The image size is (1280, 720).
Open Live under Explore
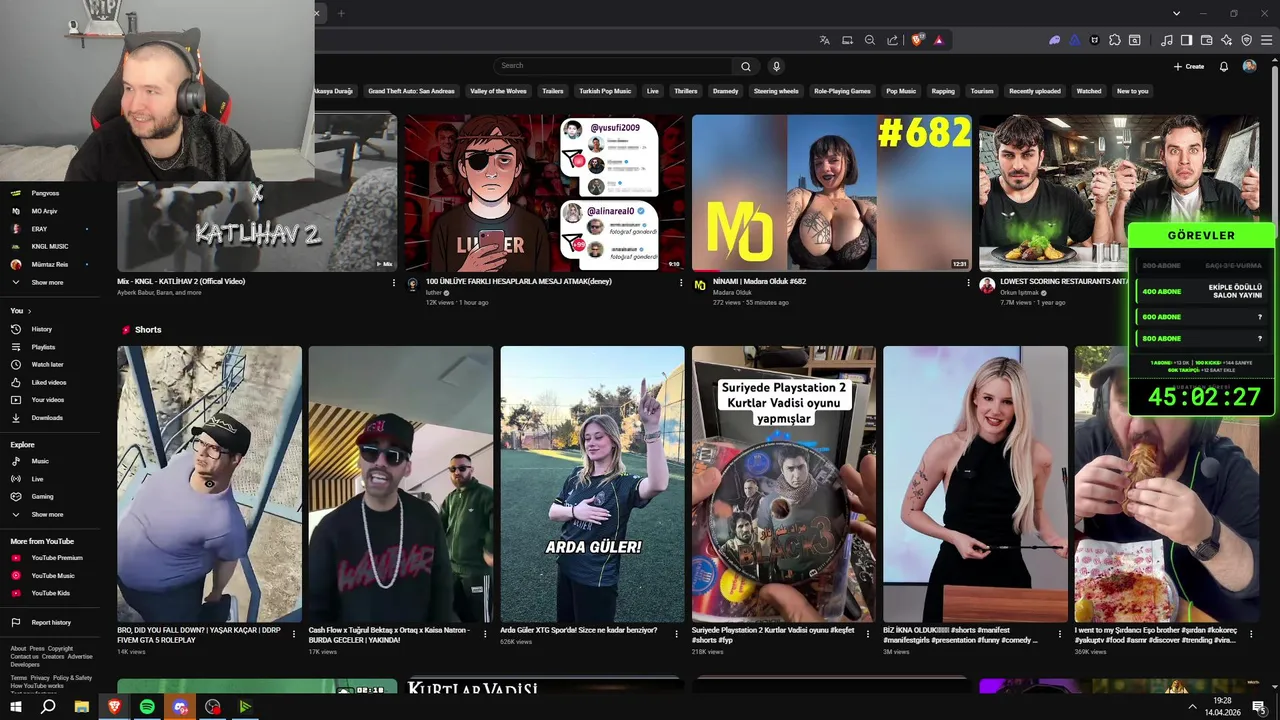pyautogui.click(x=37, y=479)
